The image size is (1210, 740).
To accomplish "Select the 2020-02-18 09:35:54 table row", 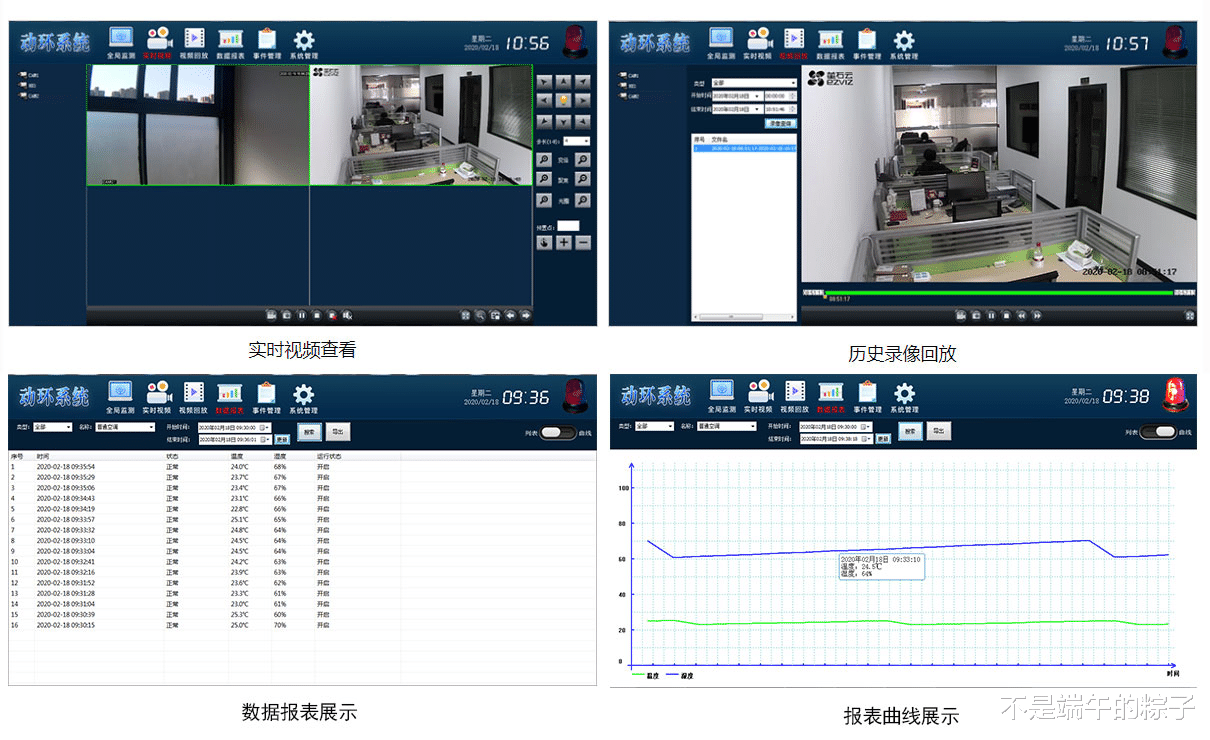I will (300, 467).
